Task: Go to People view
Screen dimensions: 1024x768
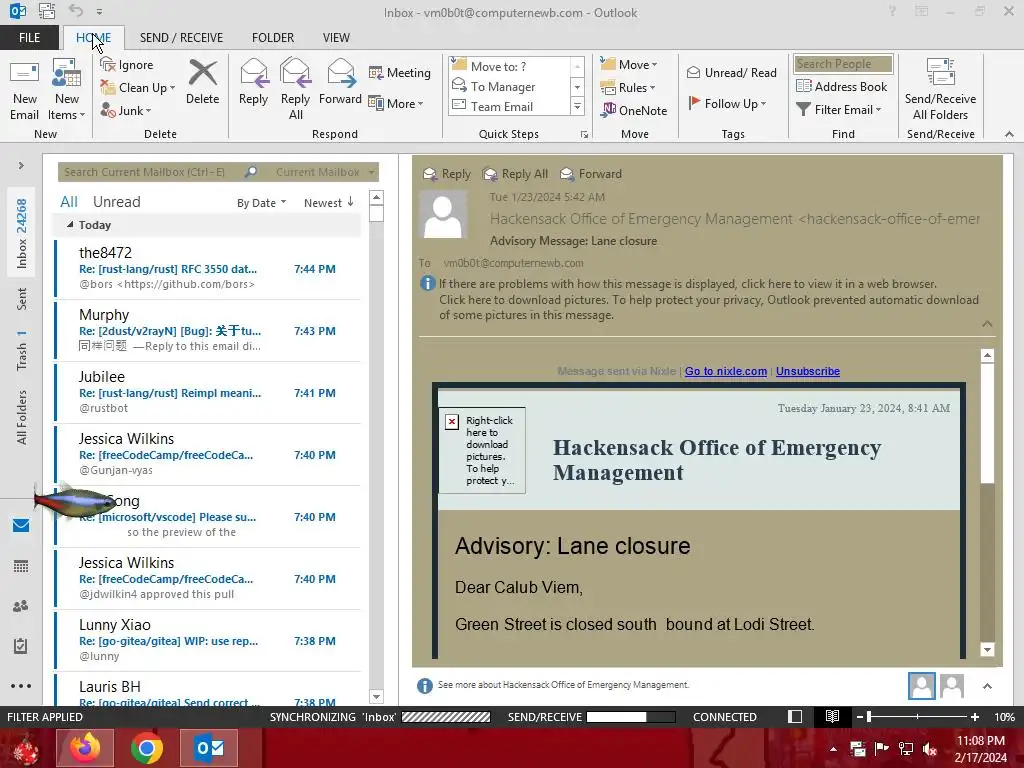Action: coord(21,606)
